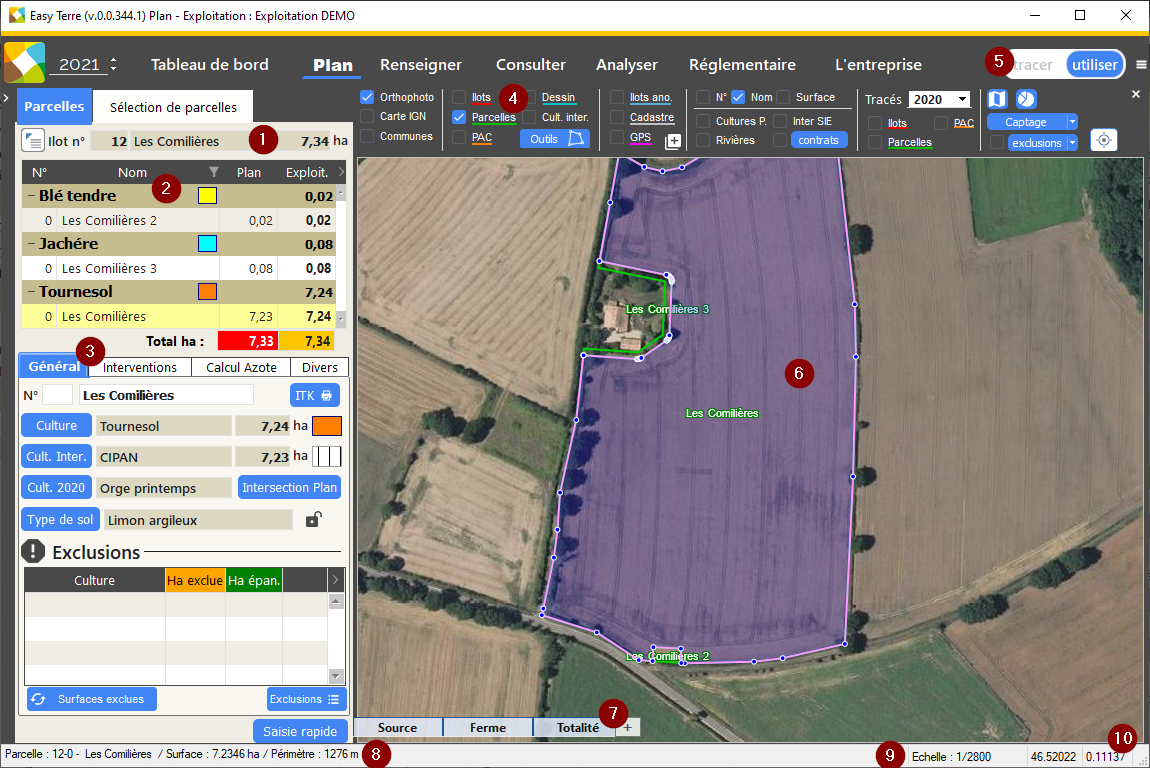Click the padlock icon beside Type de sol
This screenshot has height=768, width=1150.
tap(314, 519)
